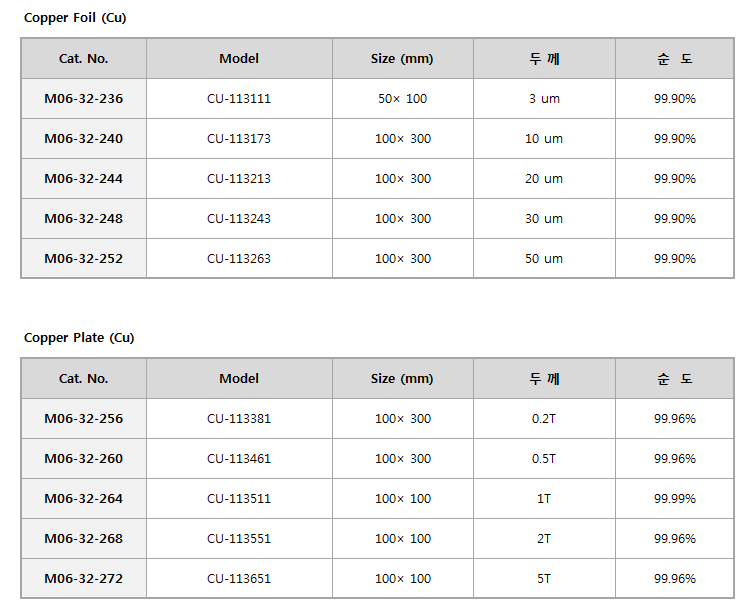Image resolution: width=741 pixels, height=604 pixels.
Task: Click the 50× 100 size cell
Action: 403,98
